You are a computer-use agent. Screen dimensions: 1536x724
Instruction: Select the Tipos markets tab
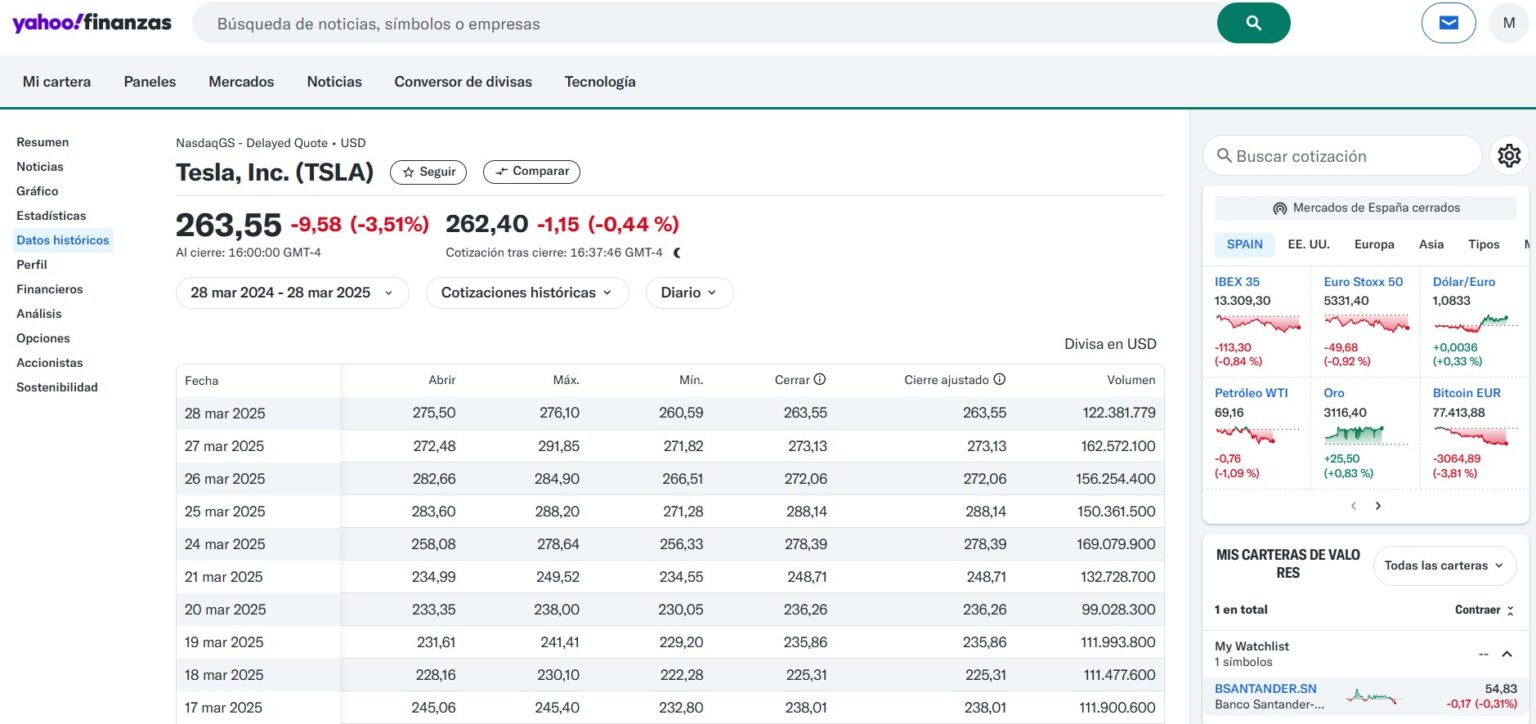(1484, 244)
